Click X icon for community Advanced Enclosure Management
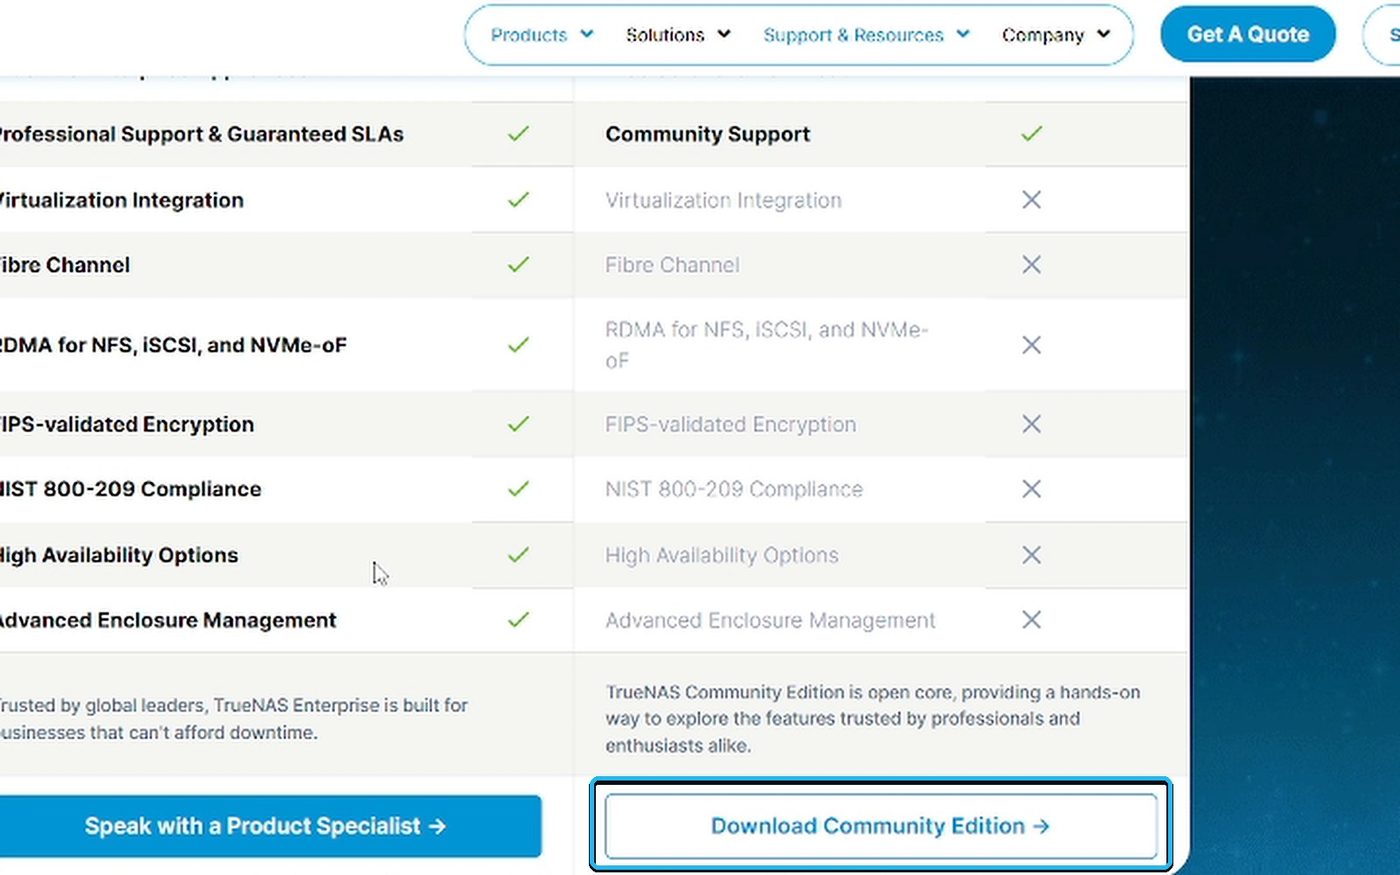The height and width of the screenshot is (875, 1400). tap(1031, 620)
